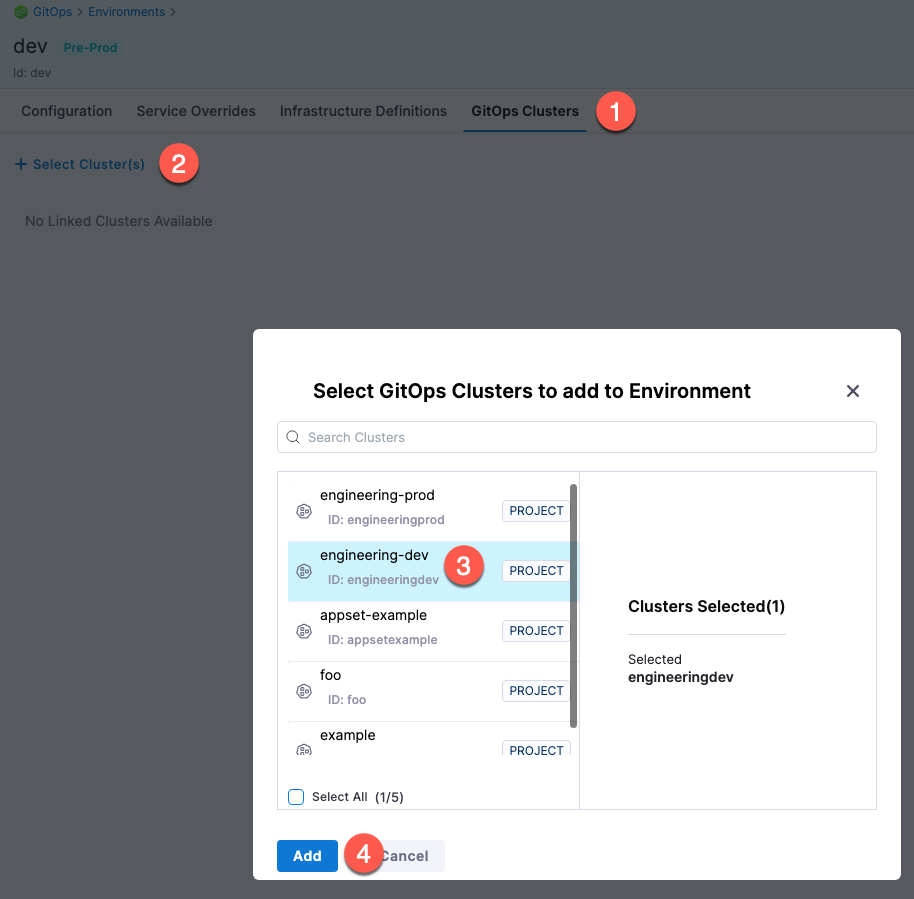Screen dimensions: 914x899
Task: Open Infrastructure Definitions tab
Action: coord(363,111)
